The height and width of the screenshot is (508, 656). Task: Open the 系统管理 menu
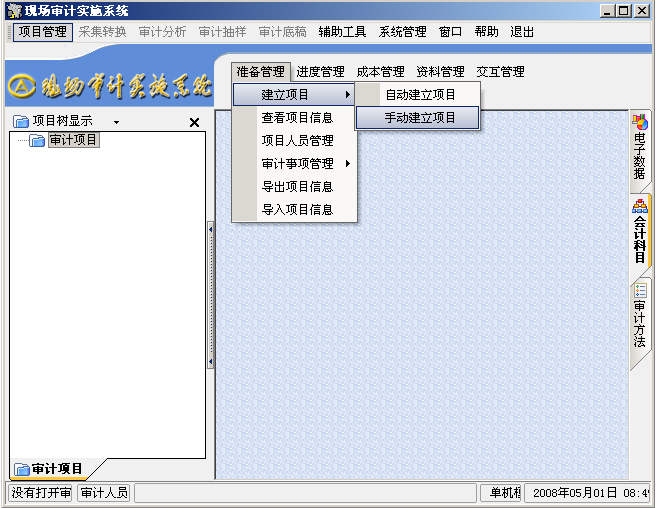coord(402,32)
